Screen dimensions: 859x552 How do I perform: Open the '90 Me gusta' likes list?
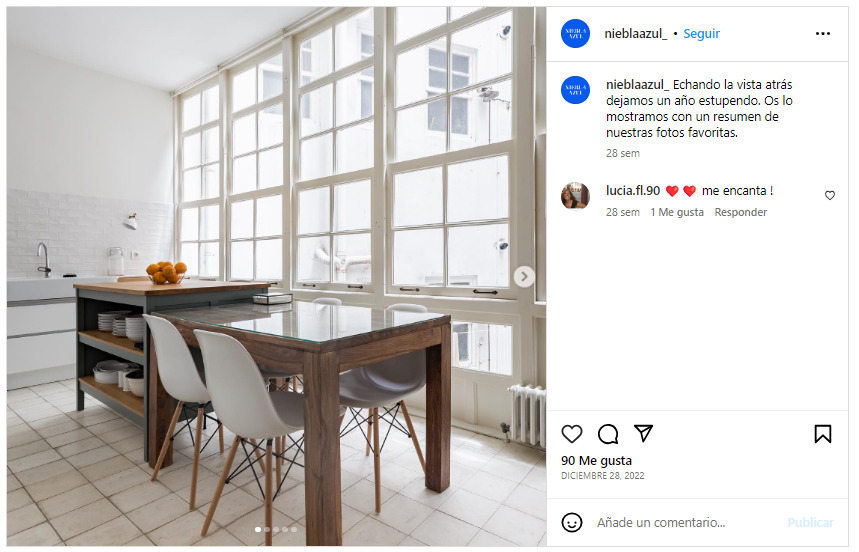click(596, 461)
